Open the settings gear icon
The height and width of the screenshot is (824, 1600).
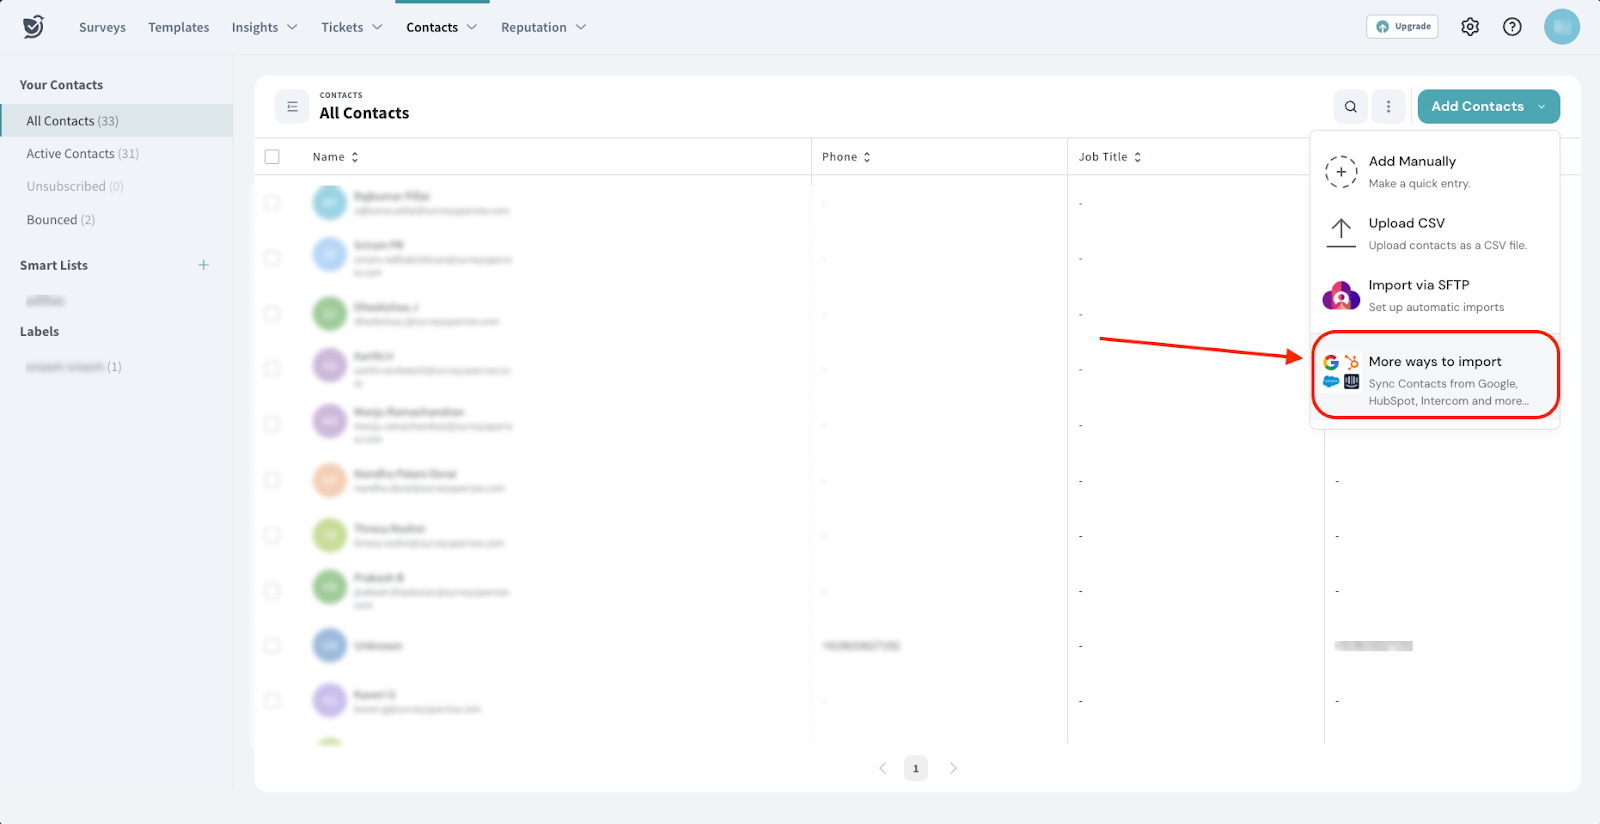[x=1469, y=27]
